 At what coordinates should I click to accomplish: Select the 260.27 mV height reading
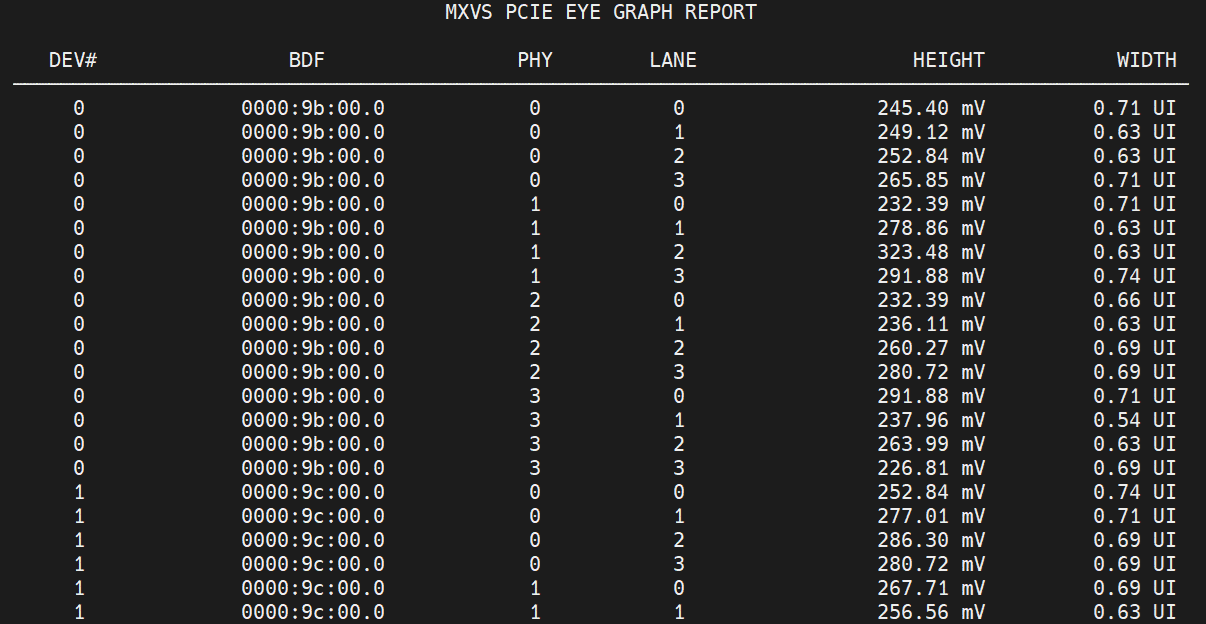tap(930, 348)
